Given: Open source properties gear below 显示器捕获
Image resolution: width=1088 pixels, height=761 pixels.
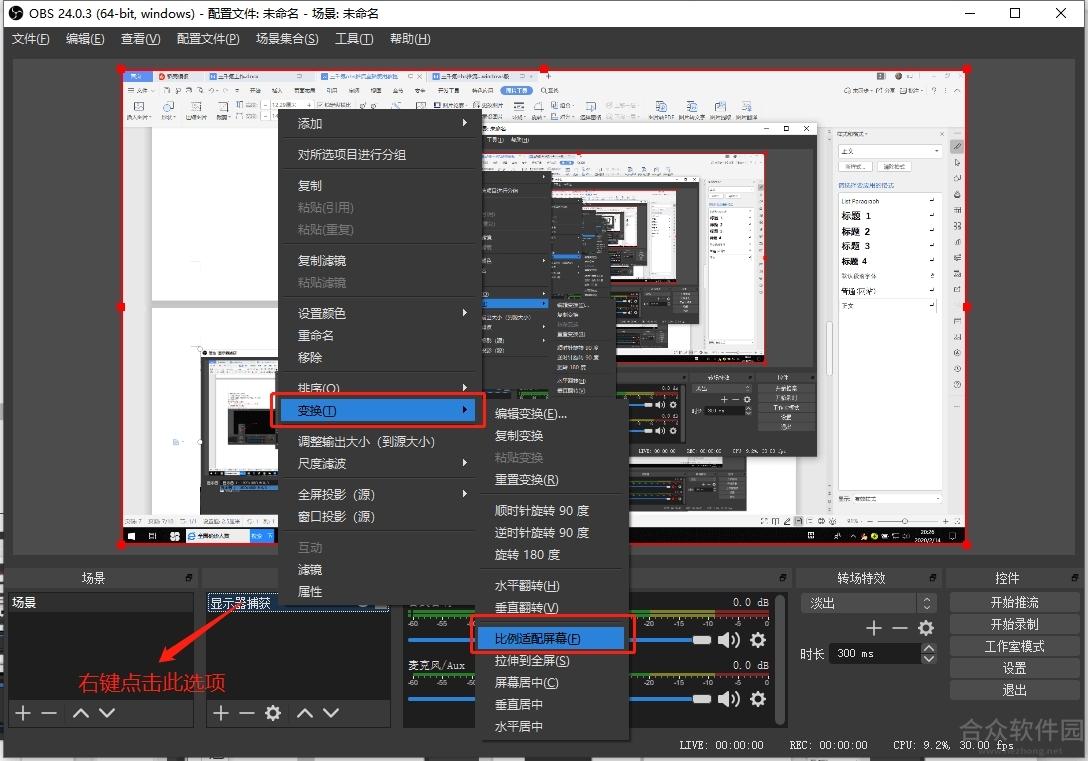Looking at the screenshot, I should (273, 712).
